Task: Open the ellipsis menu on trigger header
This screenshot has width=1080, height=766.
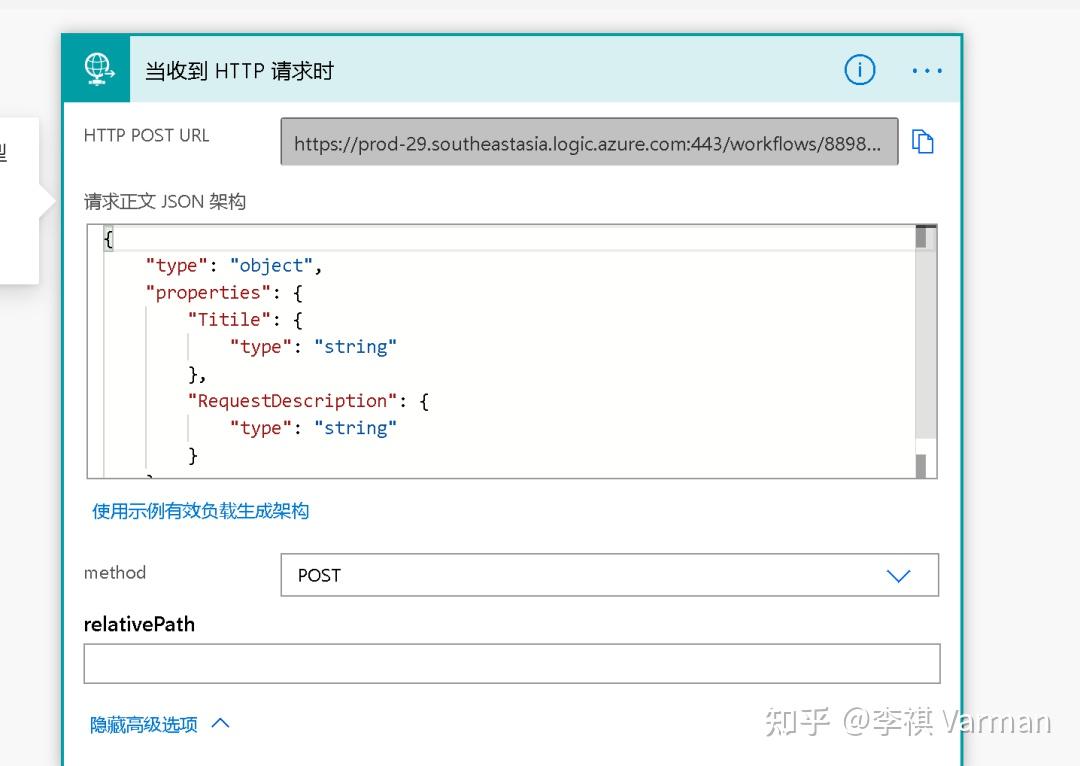Action: pos(926,70)
